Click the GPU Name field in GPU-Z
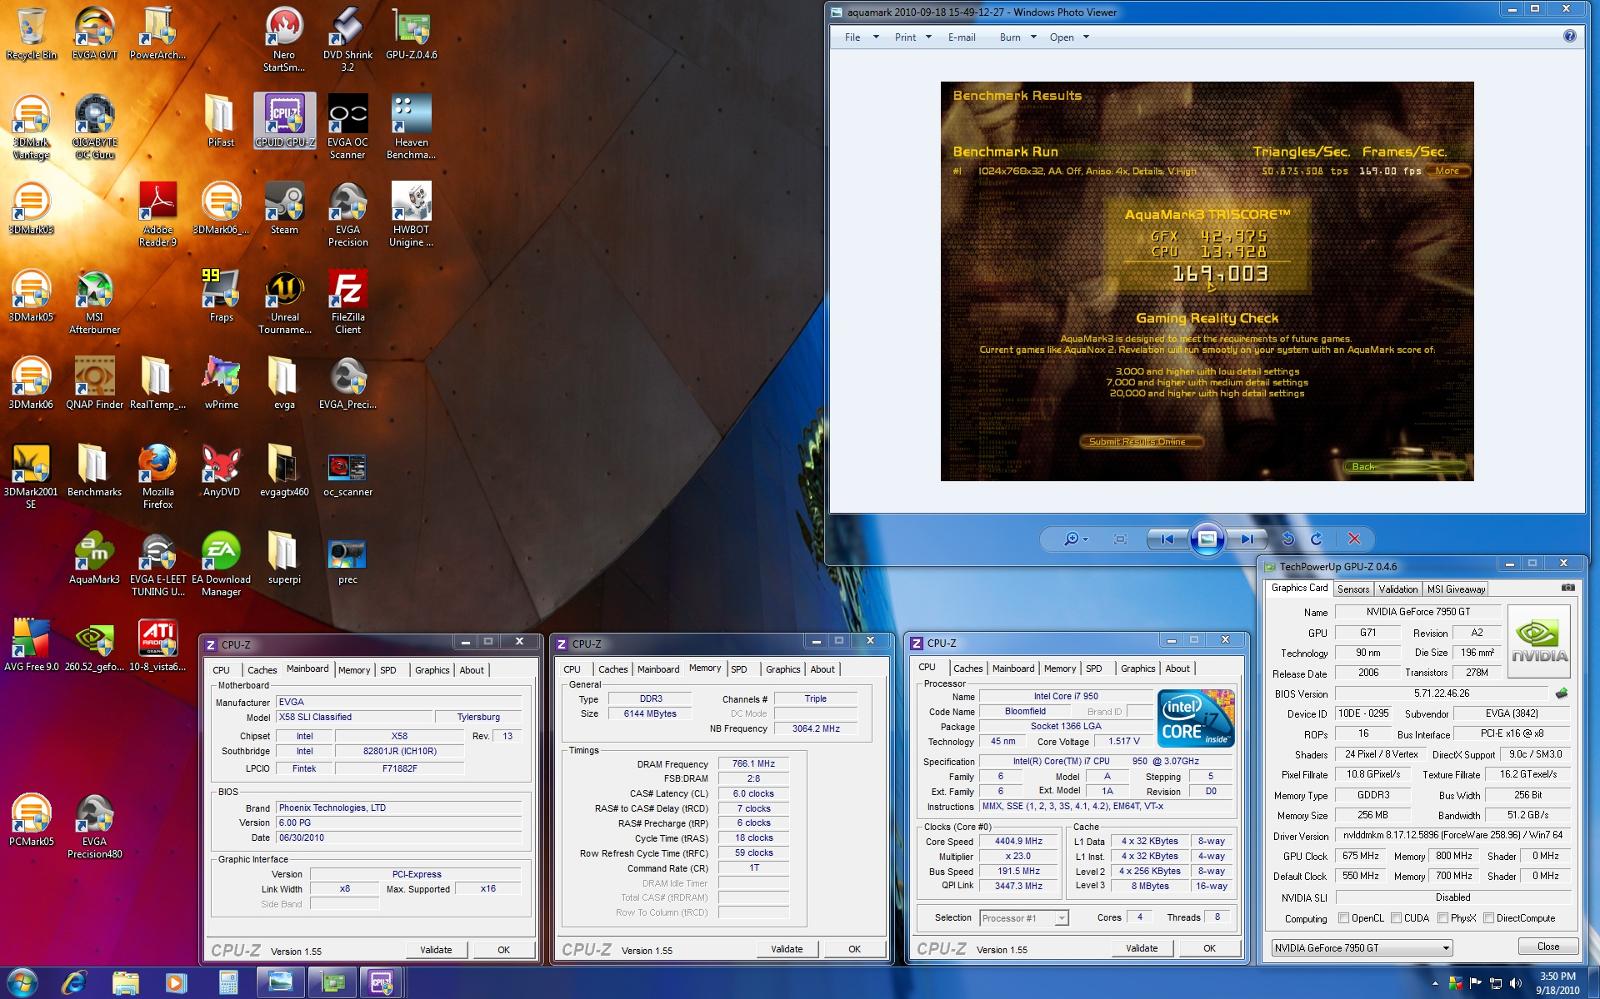 pyautogui.click(x=1418, y=612)
